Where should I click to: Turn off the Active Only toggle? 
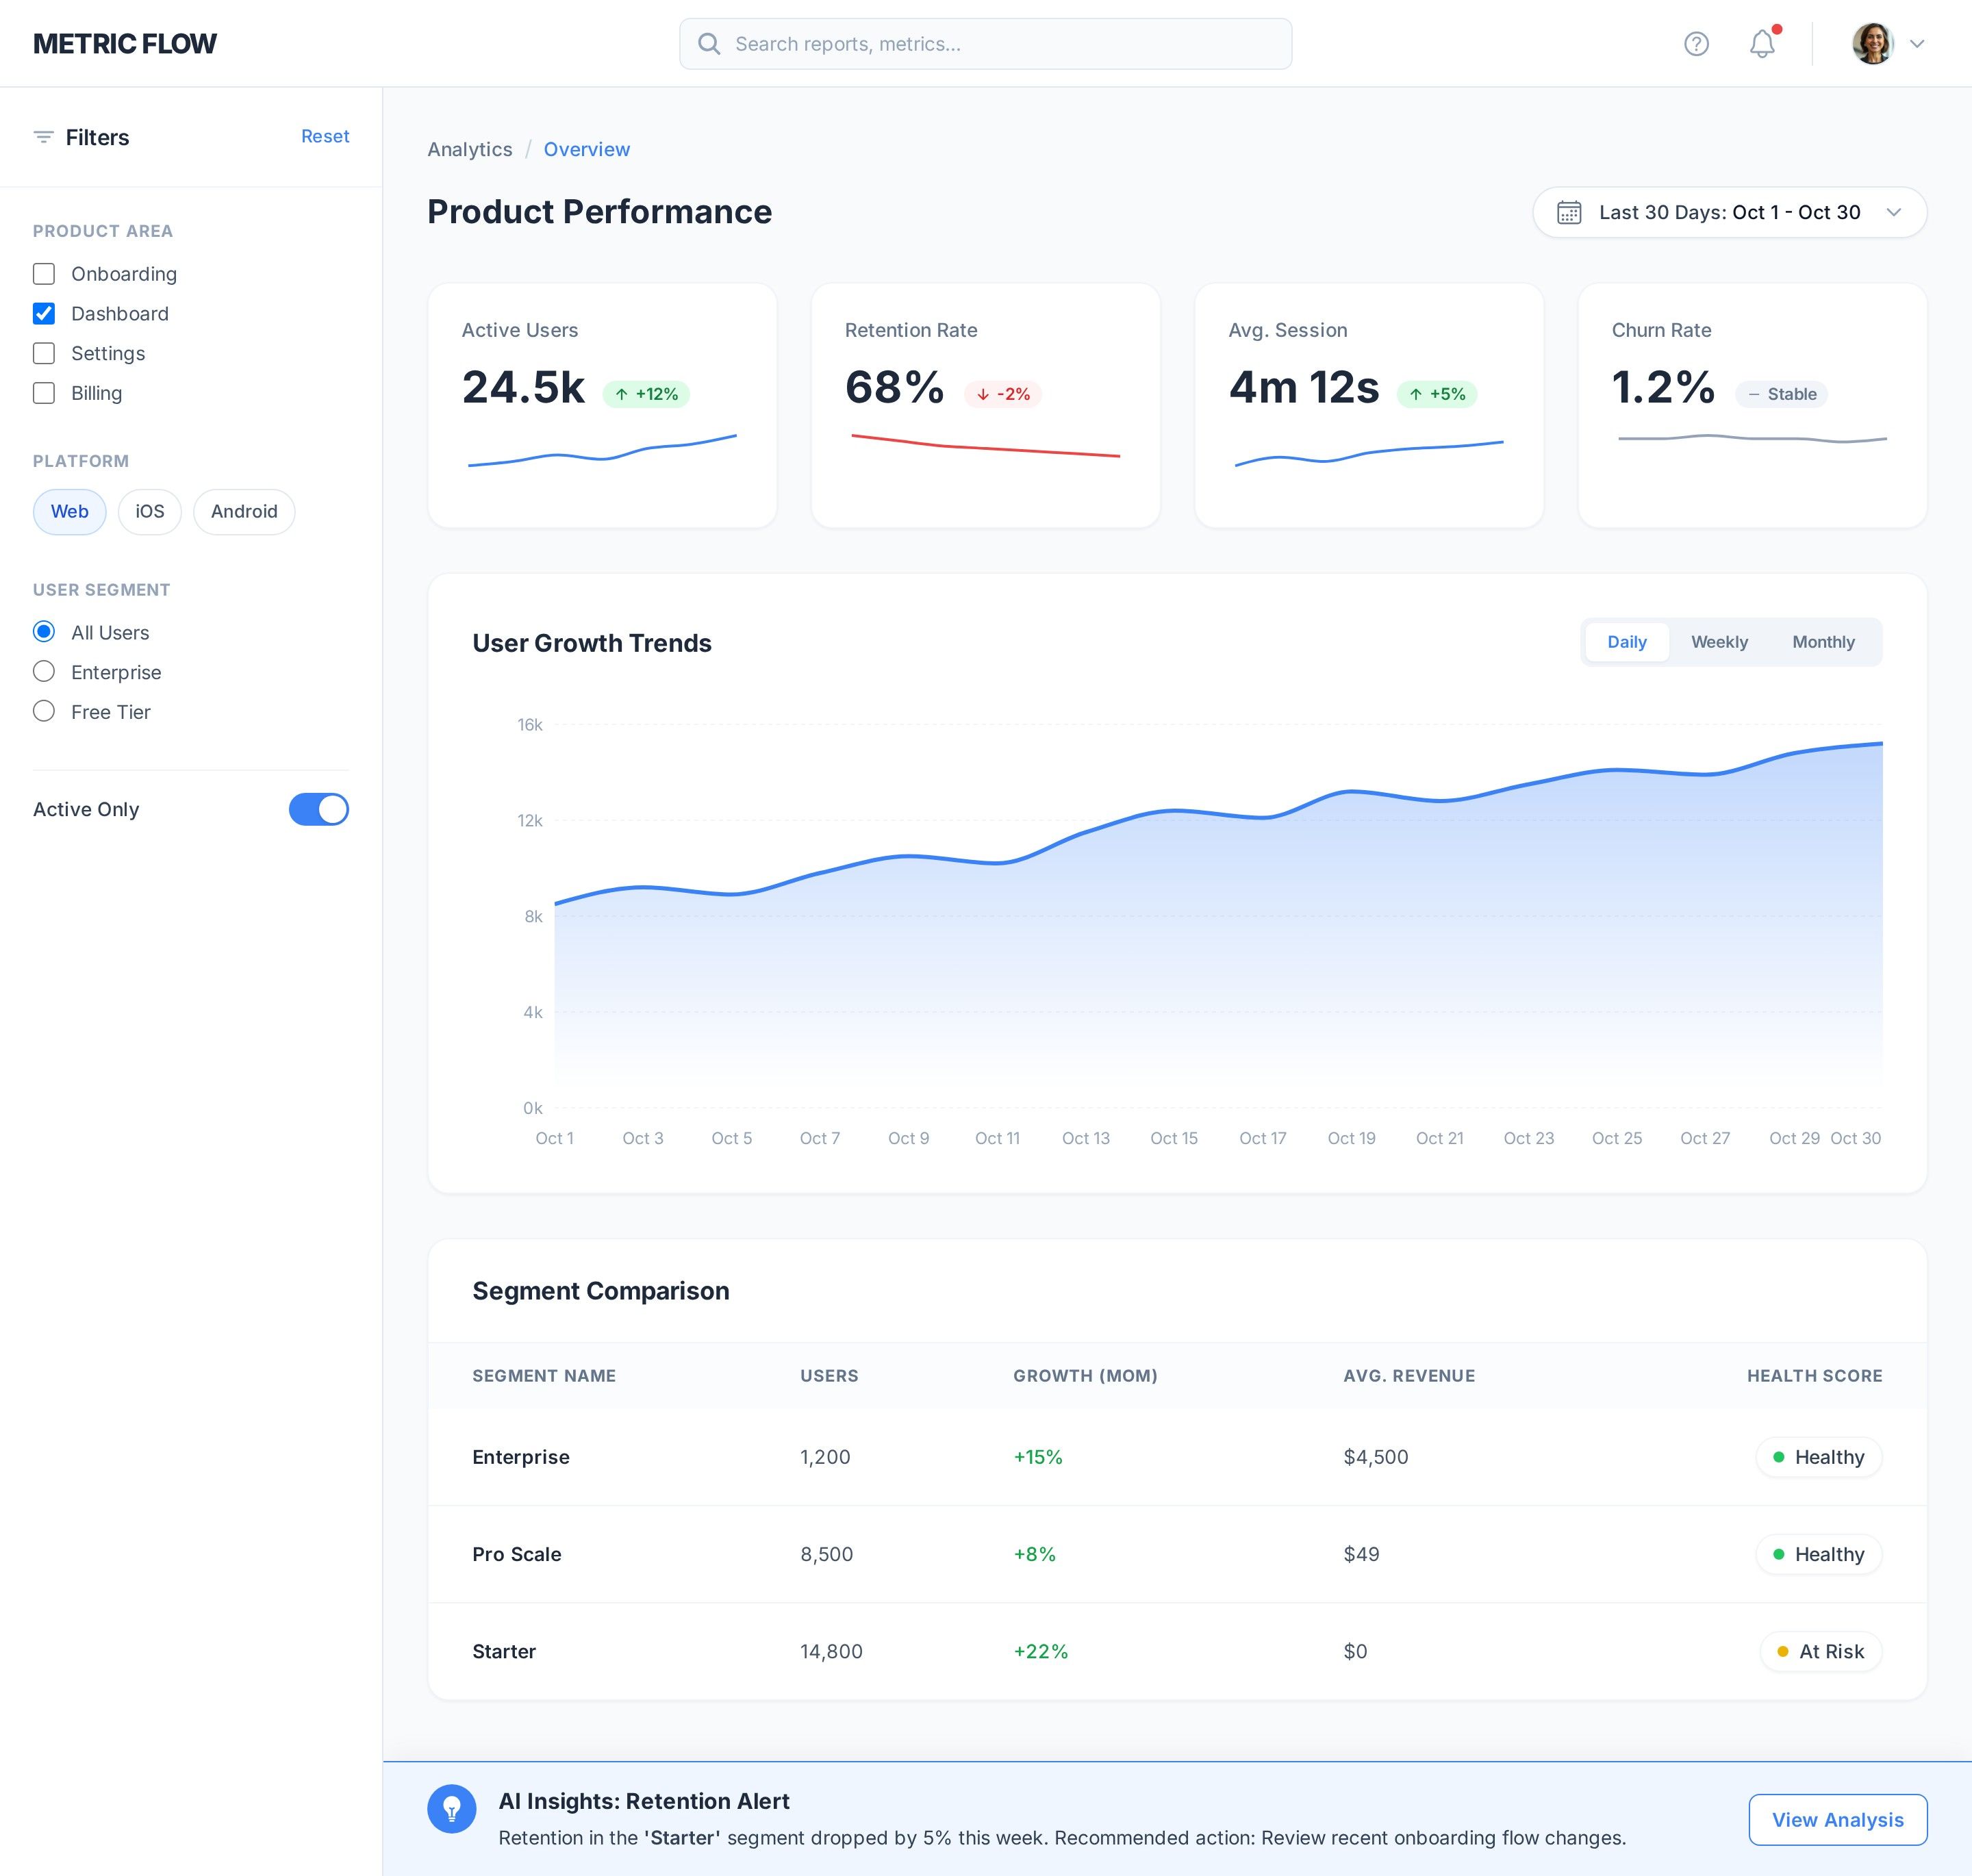(318, 809)
